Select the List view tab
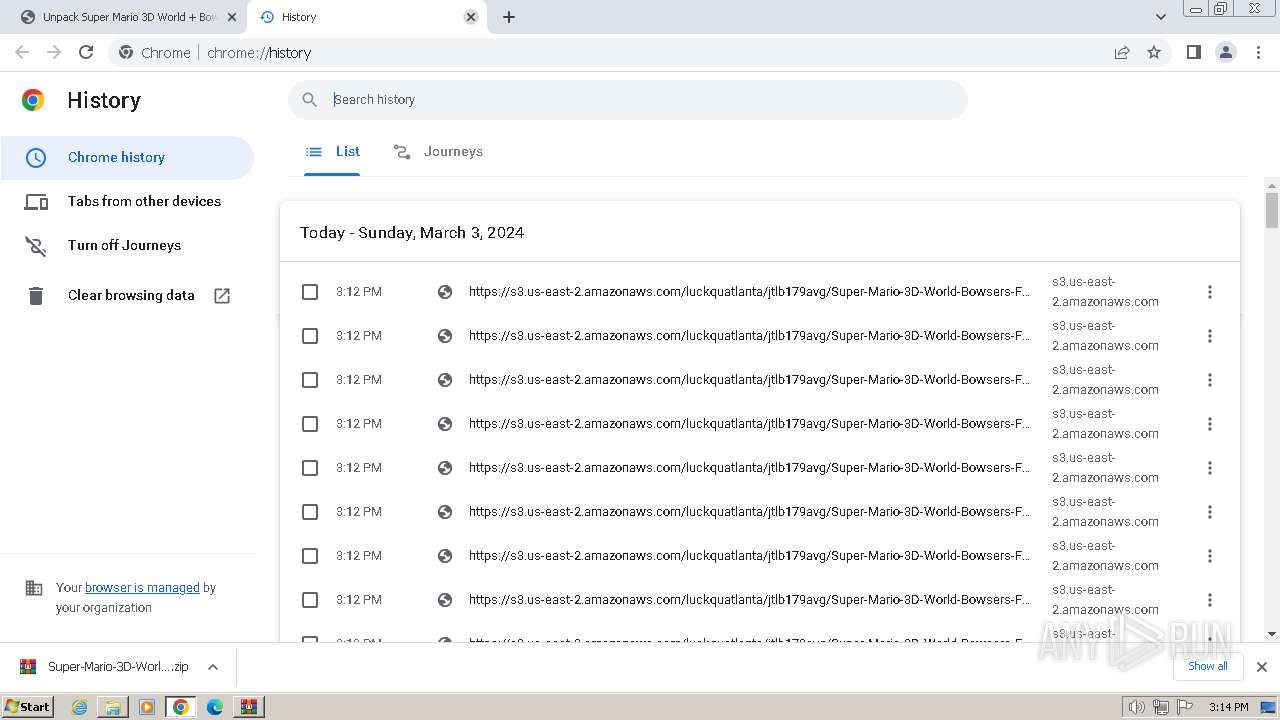 (332, 152)
